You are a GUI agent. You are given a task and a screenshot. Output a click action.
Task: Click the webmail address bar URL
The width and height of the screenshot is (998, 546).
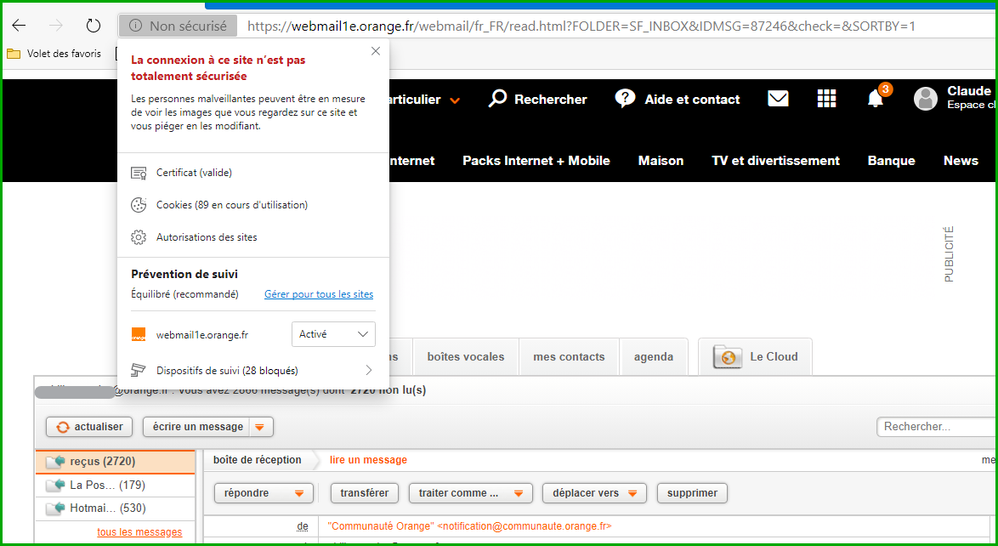tap(581, 26)
